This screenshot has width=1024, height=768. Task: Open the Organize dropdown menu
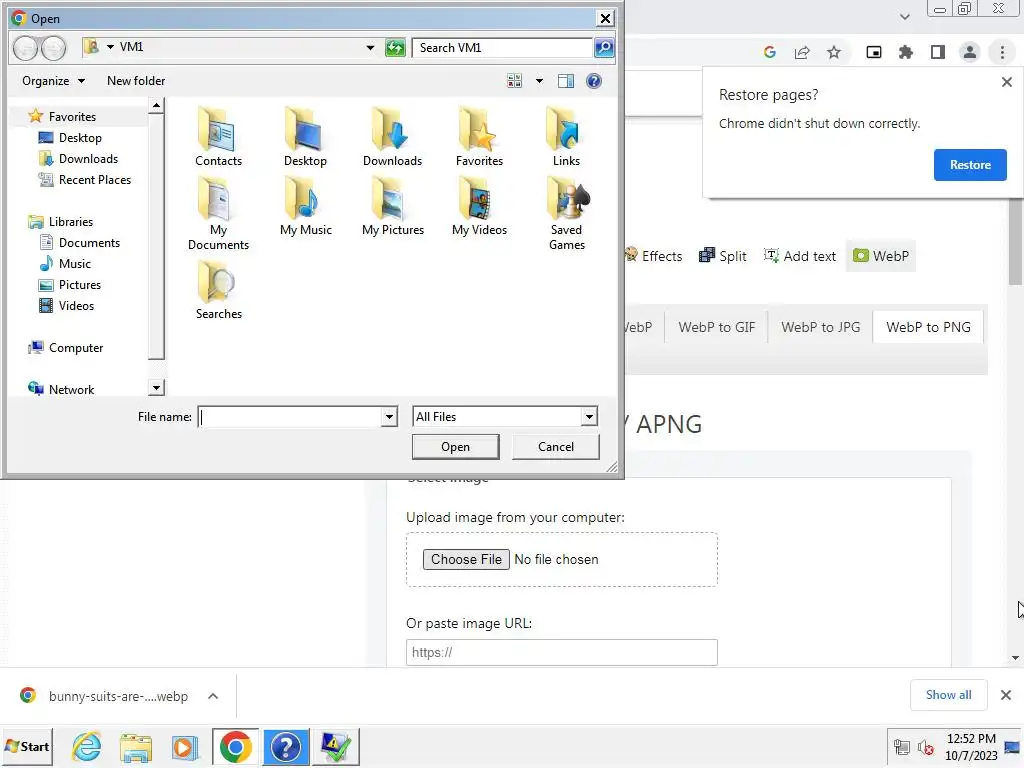[x=54, y=81]
